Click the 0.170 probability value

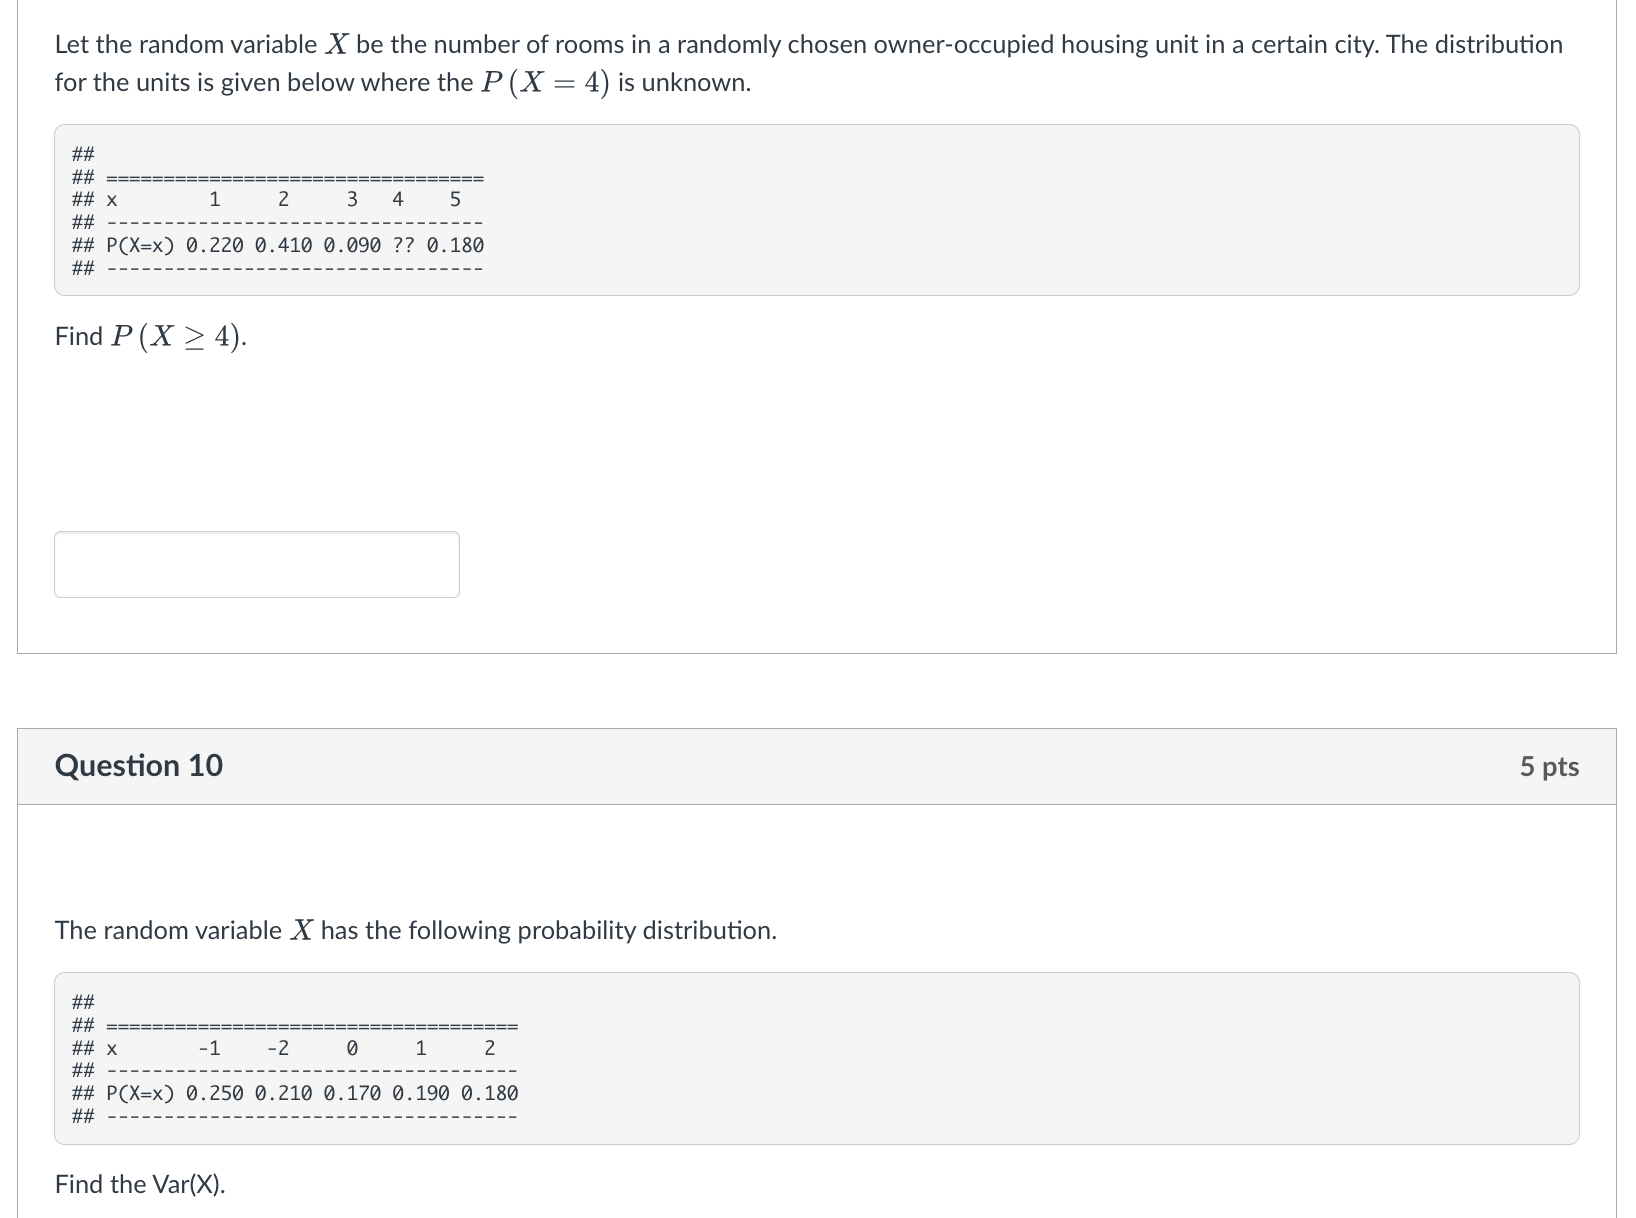[x=352, y=1093]
